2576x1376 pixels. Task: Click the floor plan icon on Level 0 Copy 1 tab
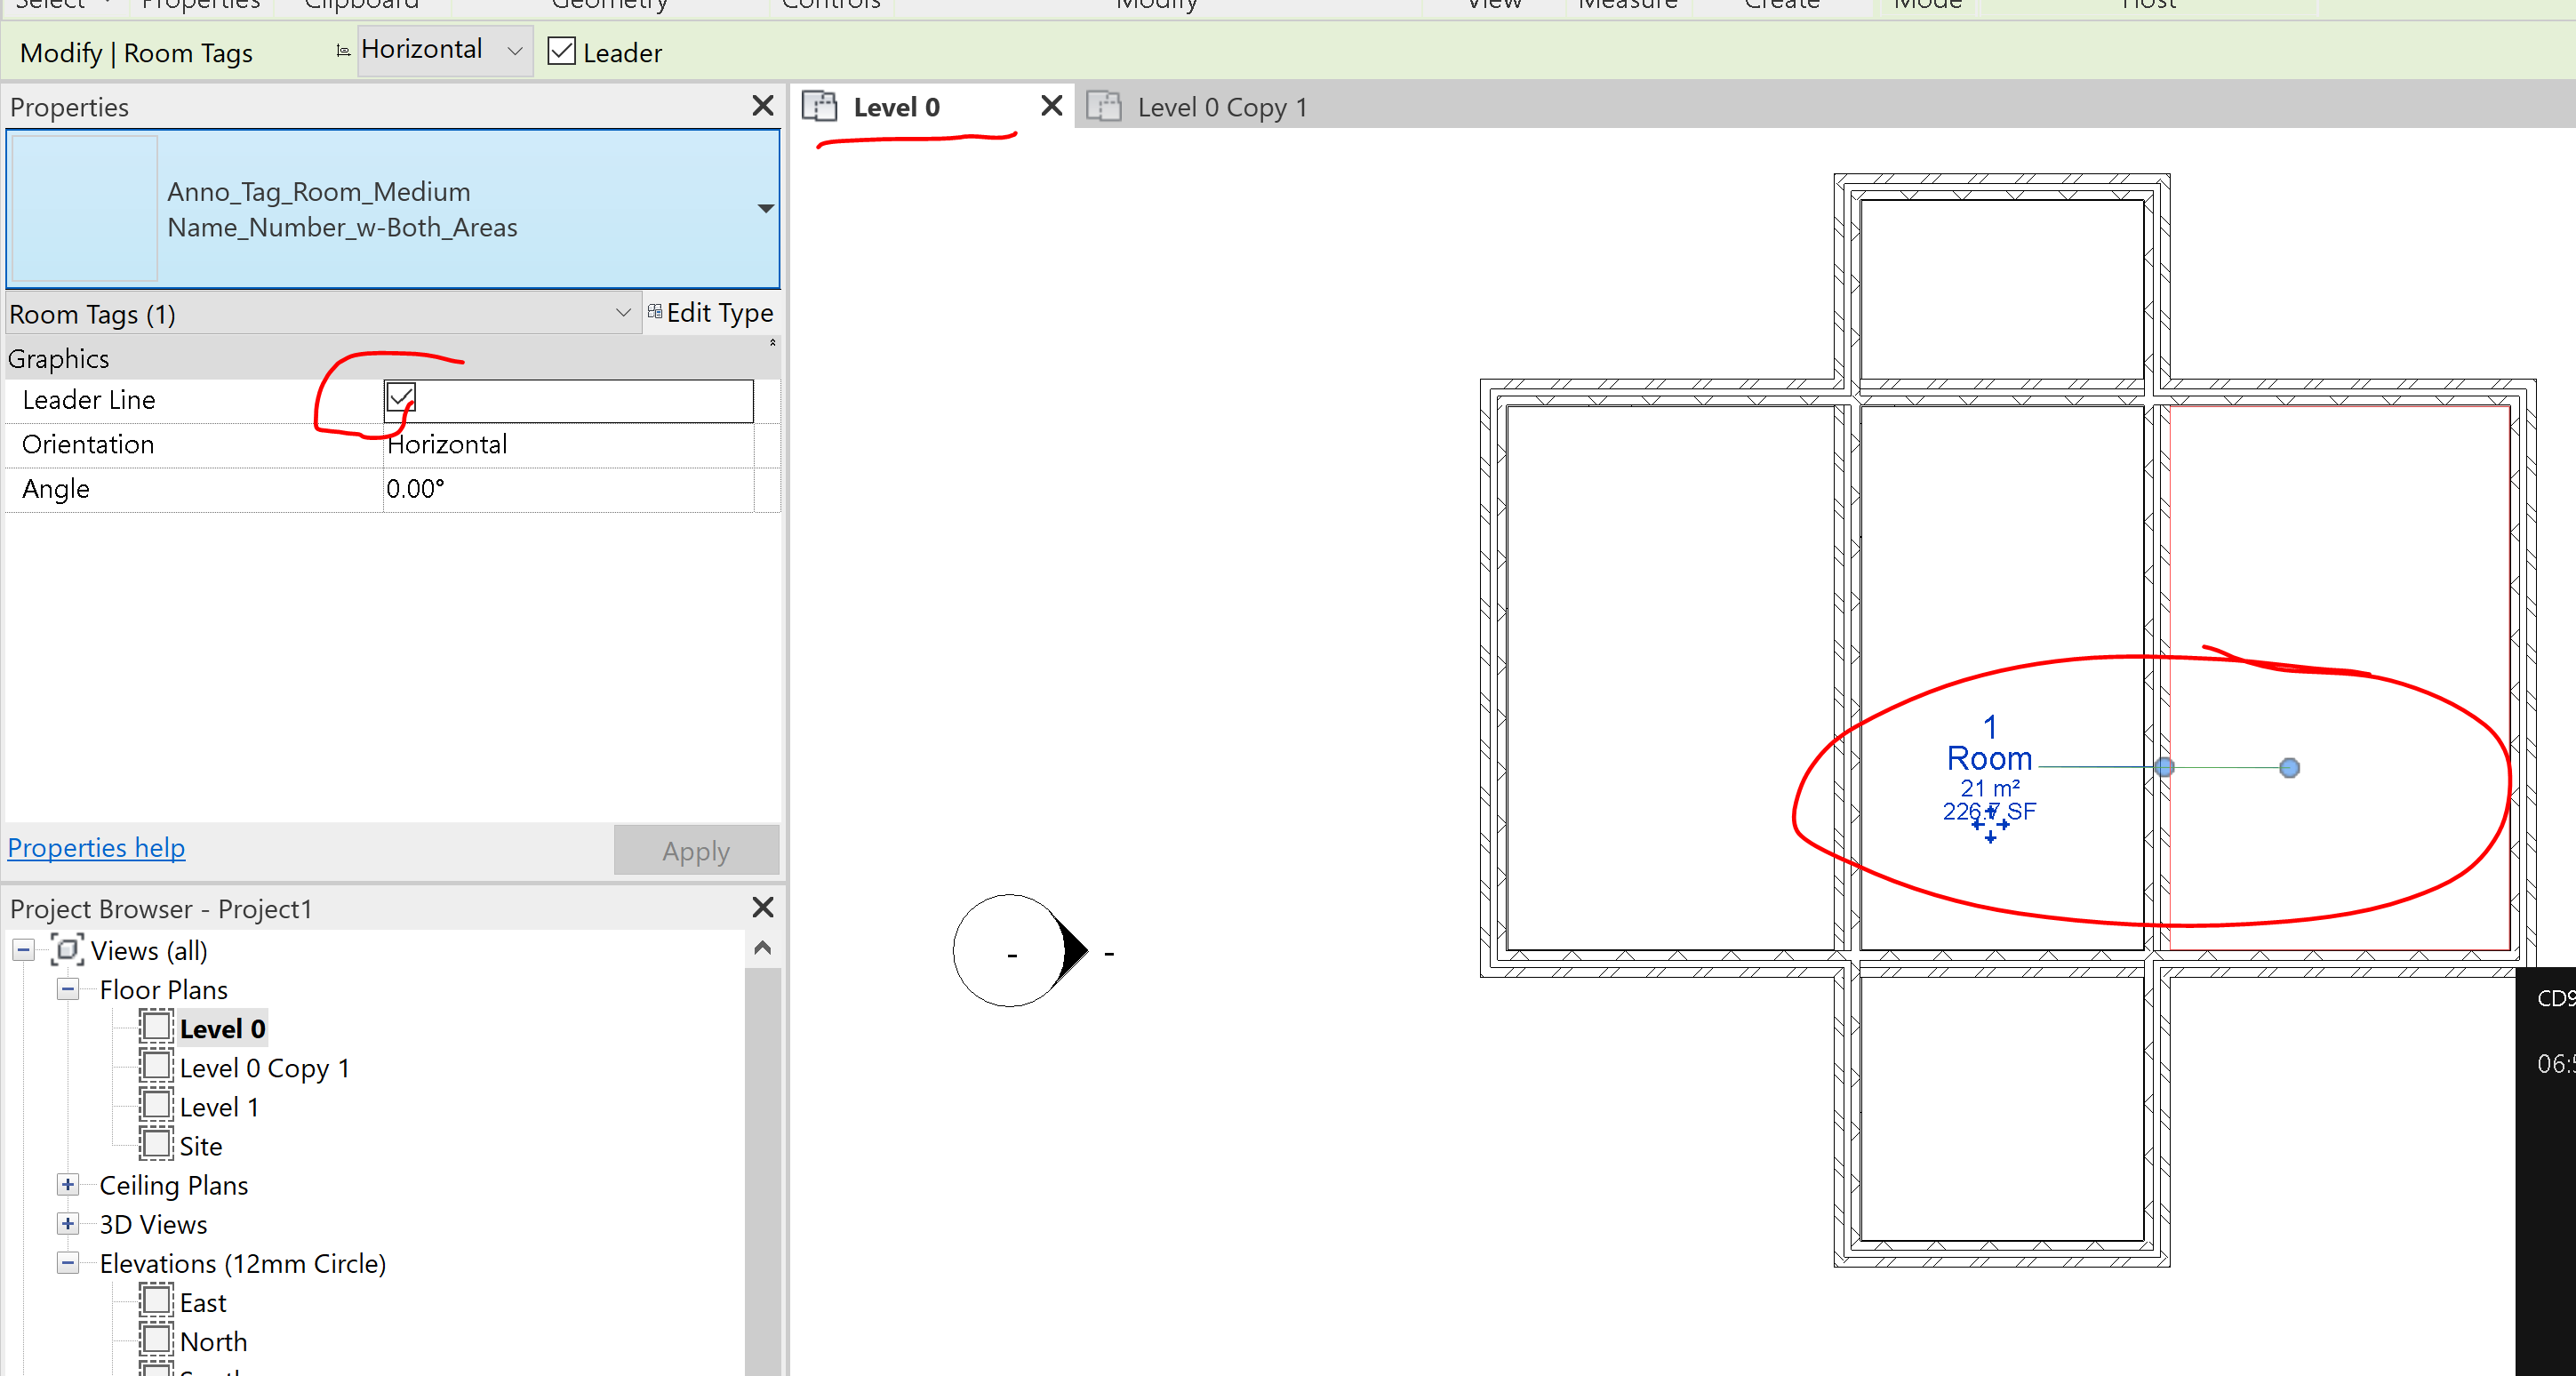coord(1105,106)
